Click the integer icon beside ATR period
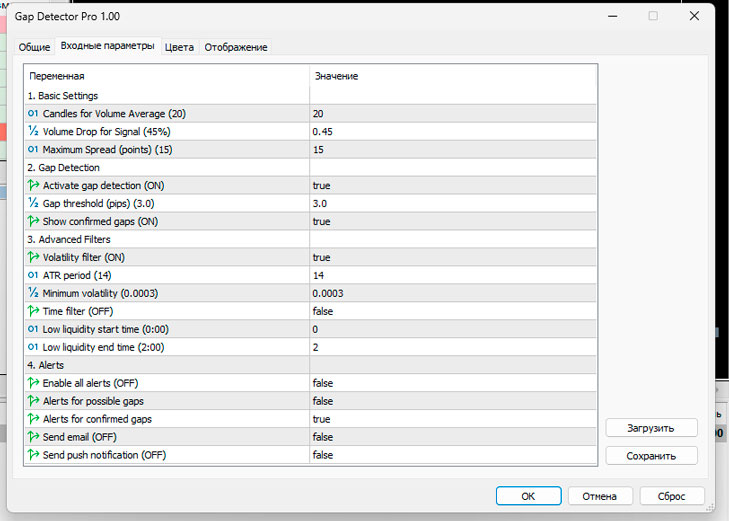Viewport: 729px width, 521px height. (x=33, y=275)
